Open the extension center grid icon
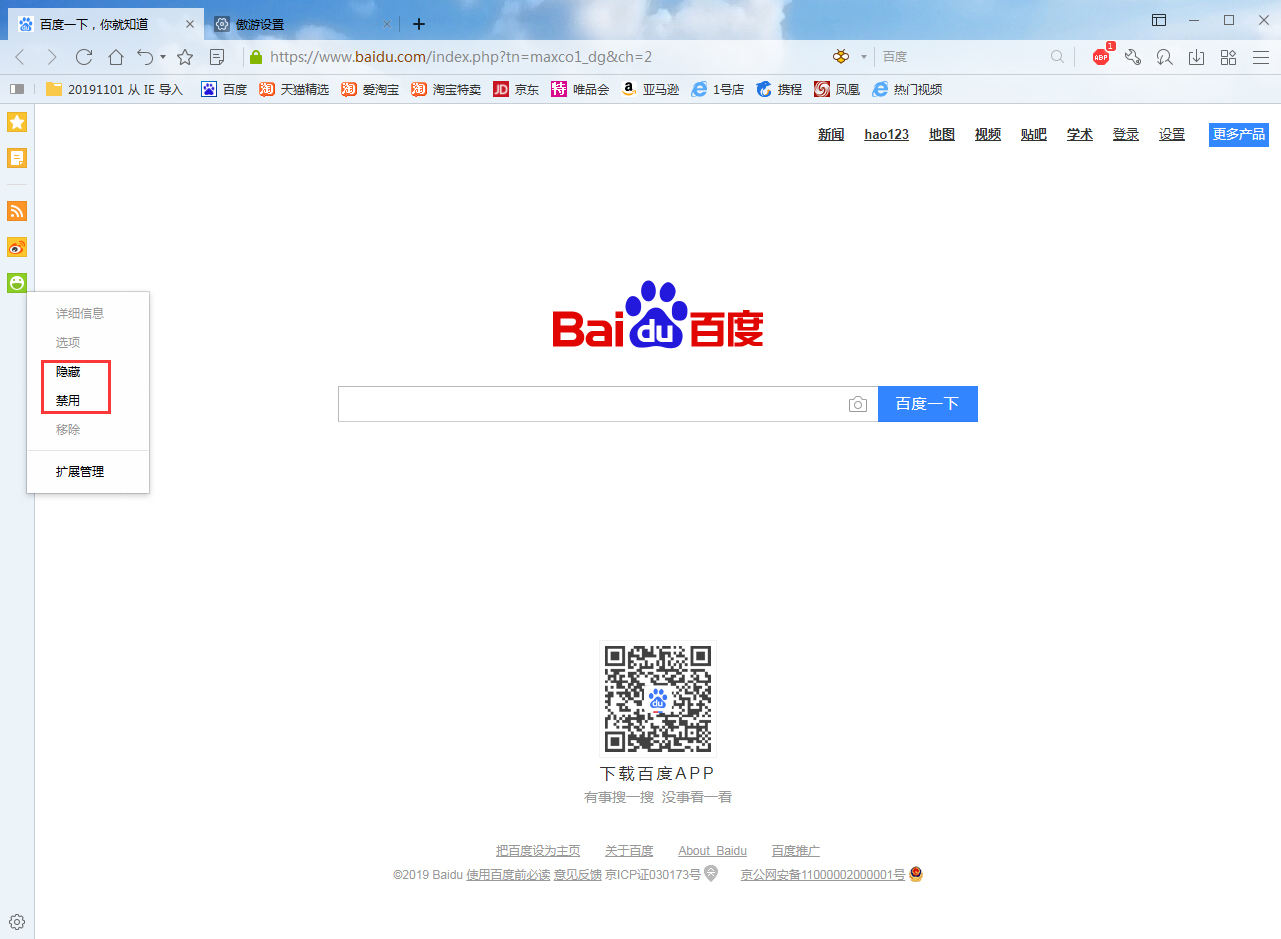1281x939 pixels. [x=1228, y=57]
